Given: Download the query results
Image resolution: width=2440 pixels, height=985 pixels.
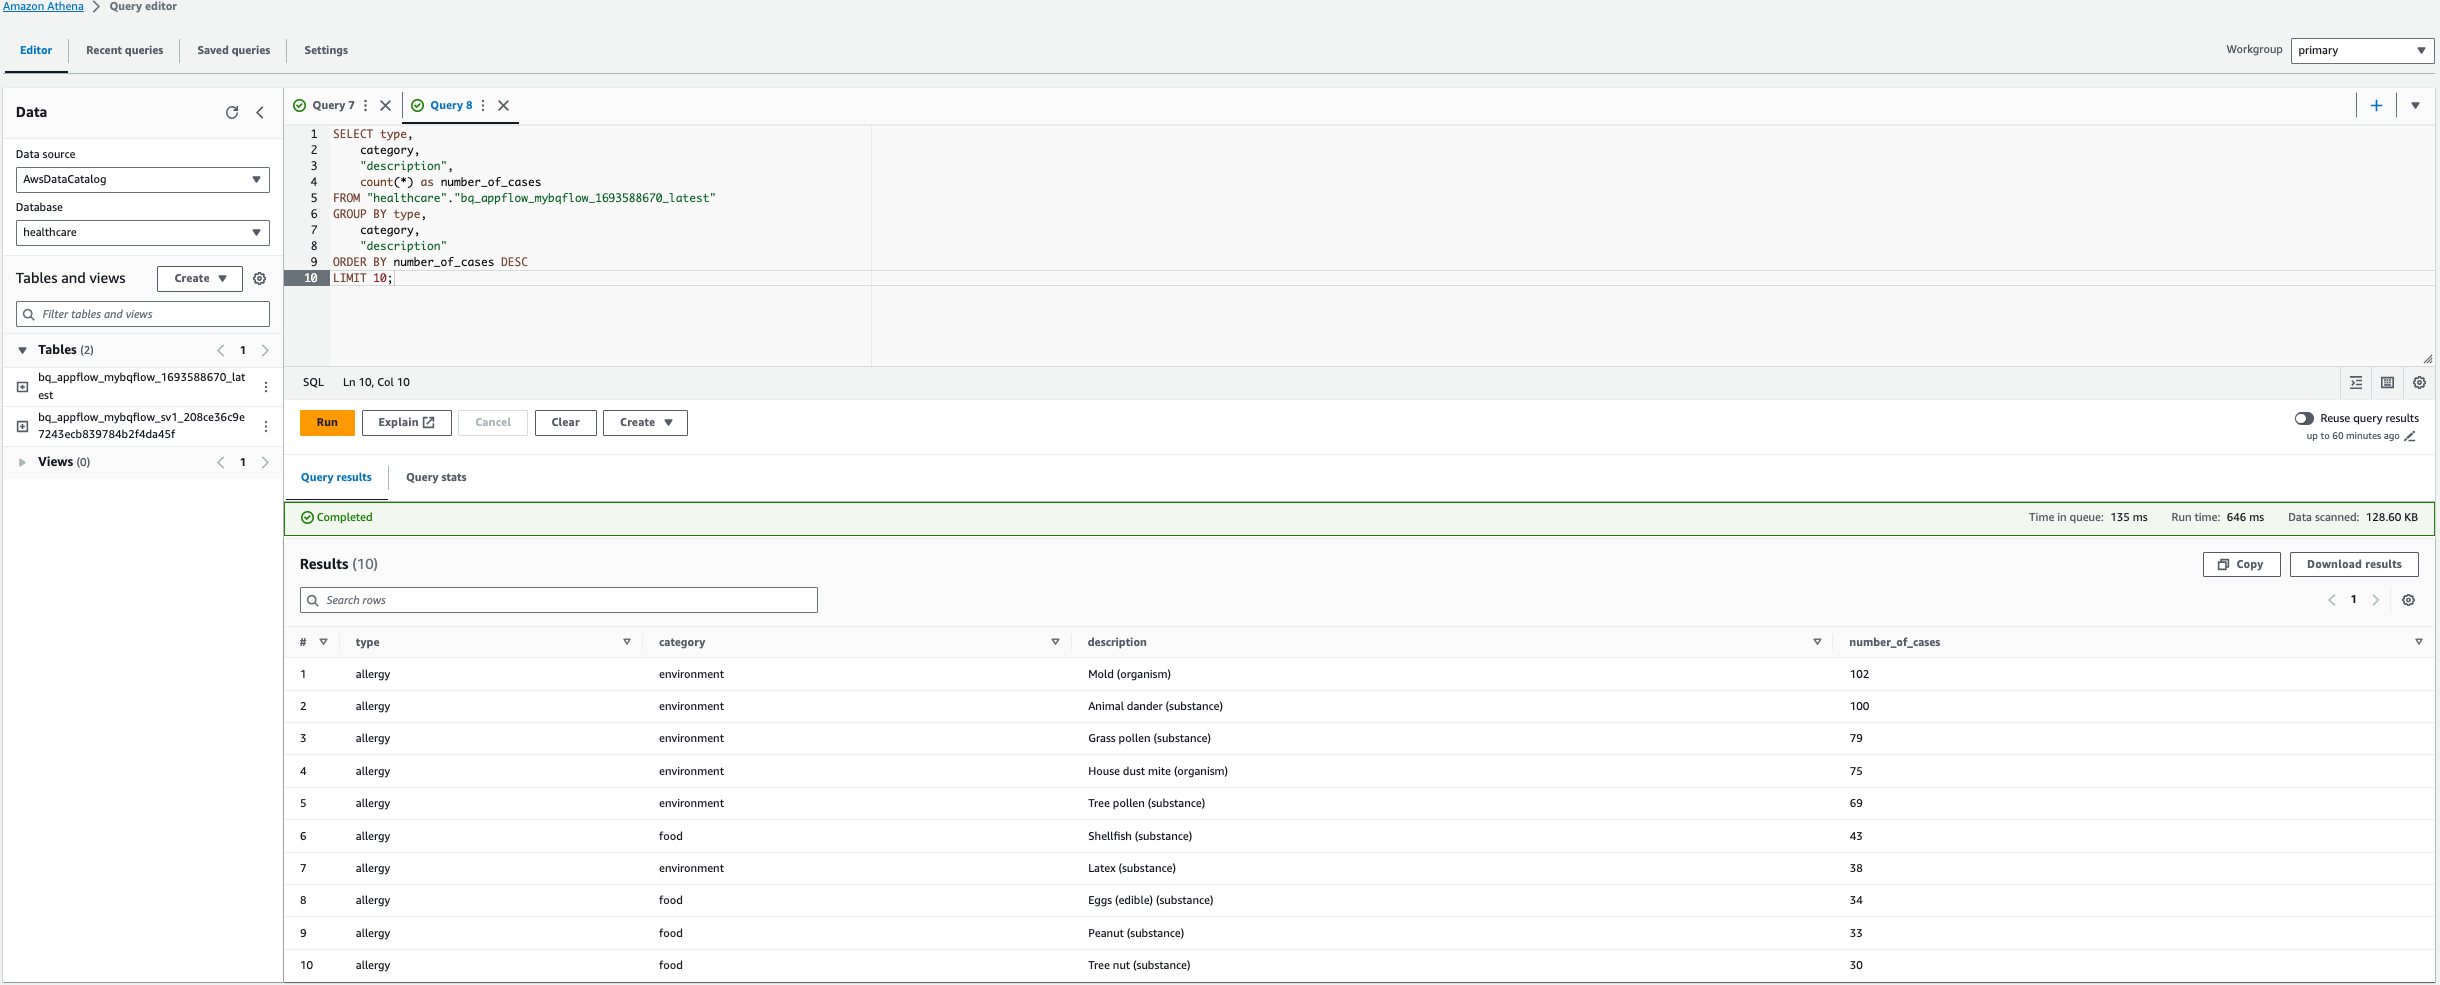Looking at the screenshot, I should click(x=2352, y=564).
